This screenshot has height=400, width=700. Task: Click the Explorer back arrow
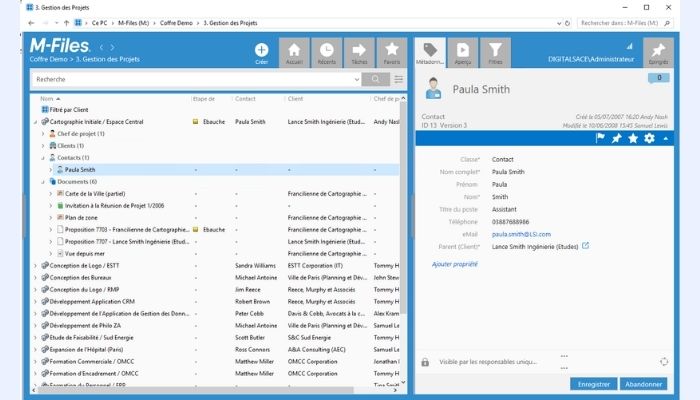point(31,23)
